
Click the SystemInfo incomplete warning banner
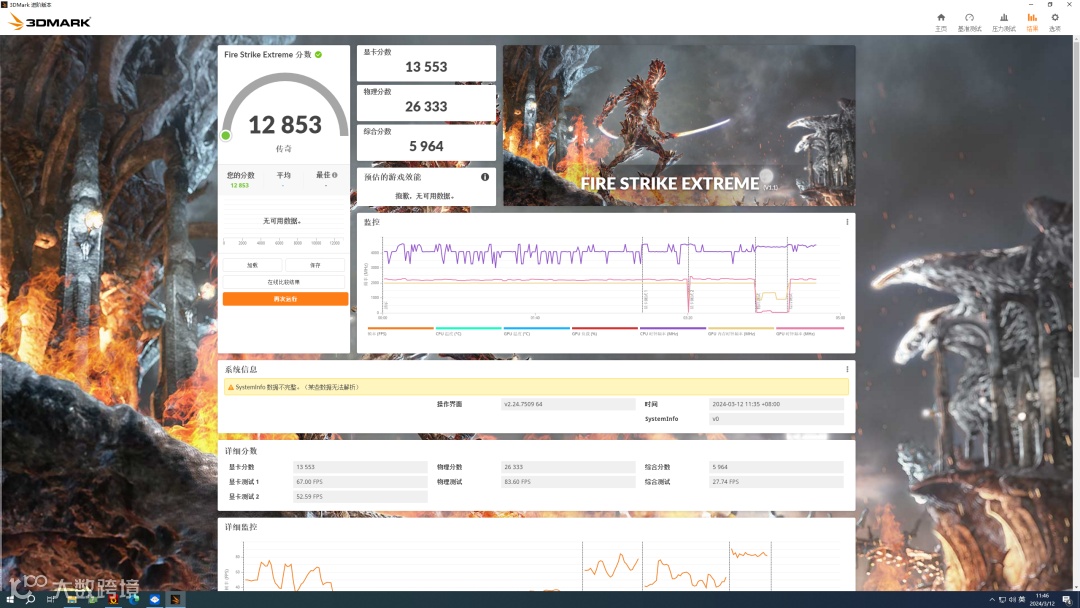click(x=537, y=387)
